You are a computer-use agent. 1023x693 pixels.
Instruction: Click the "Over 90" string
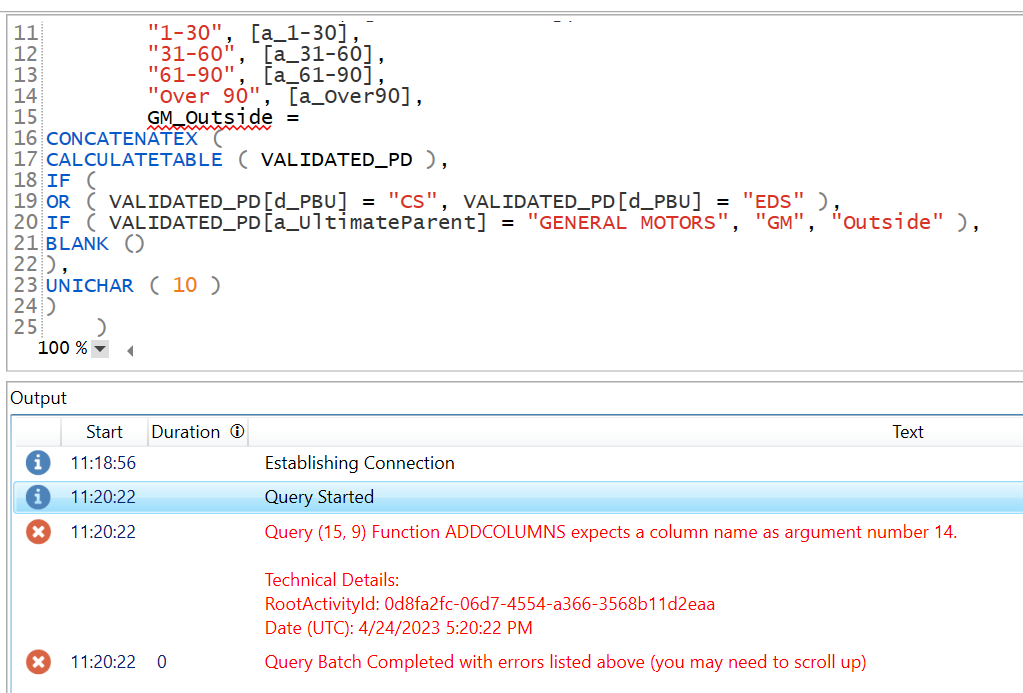204,96
